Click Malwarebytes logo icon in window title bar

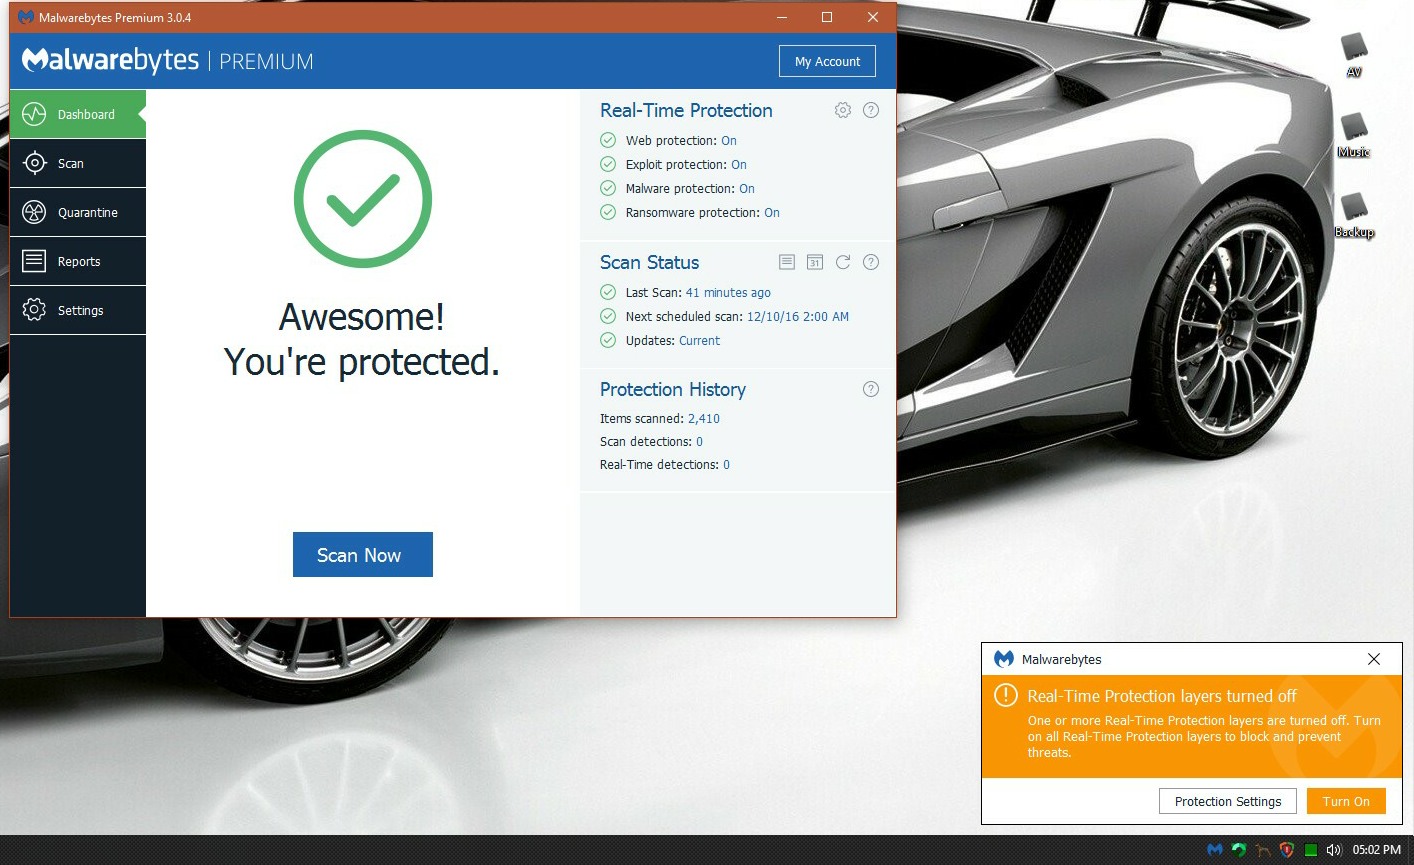26,17
